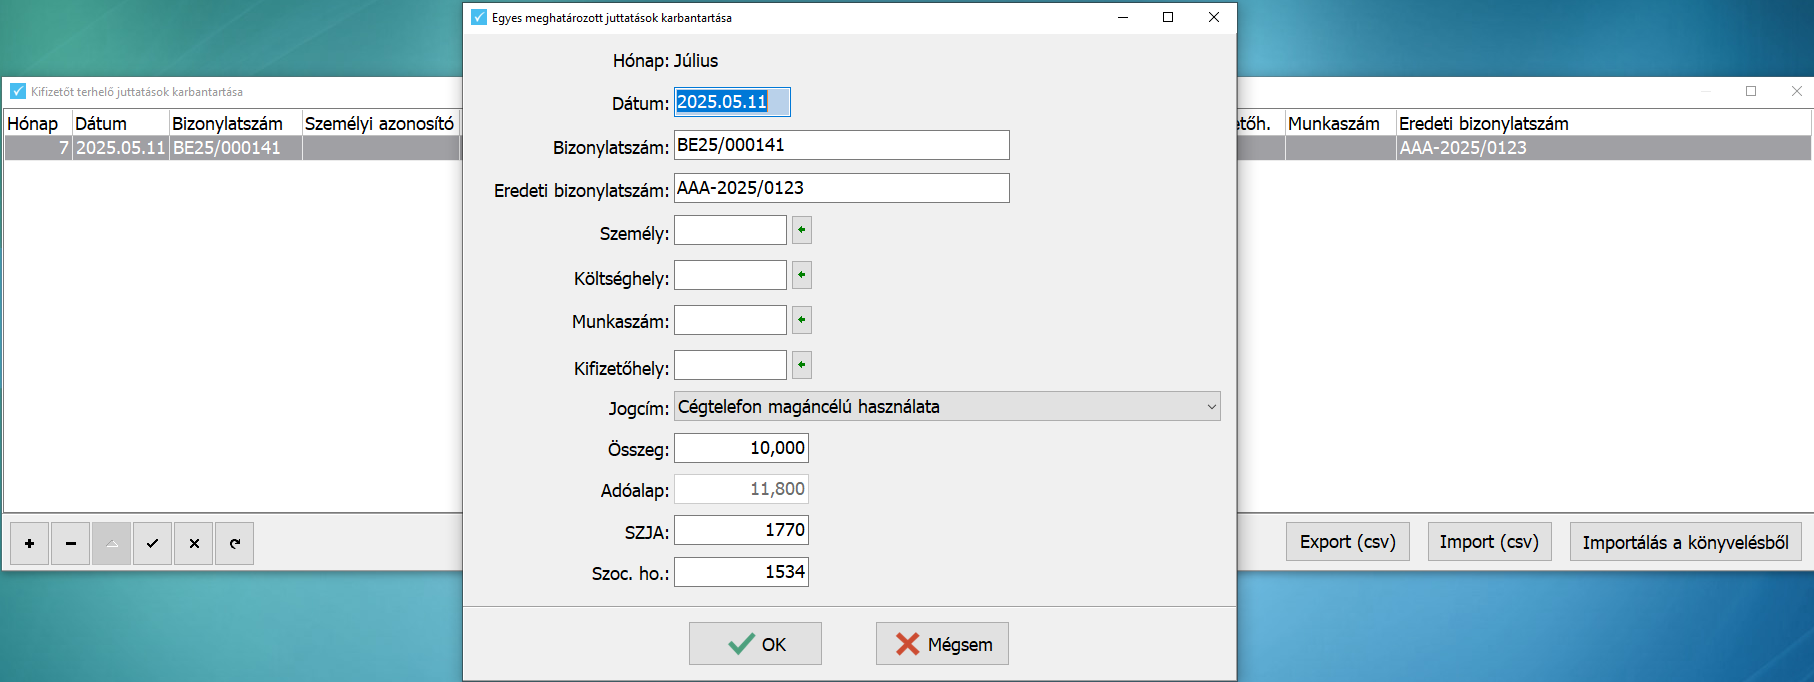This screenshot has width=1814, height=682.
Task: Focus the SZJA field showing 1770
Action: (741, 530)
